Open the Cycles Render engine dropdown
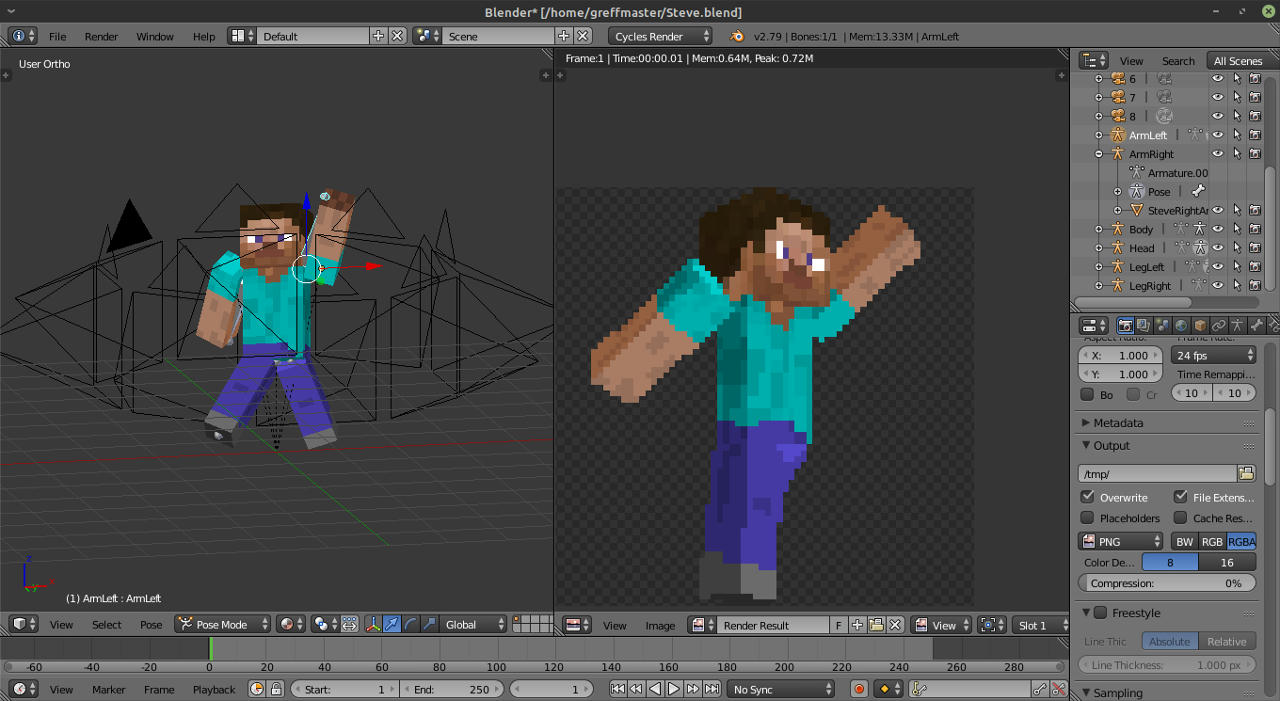The width and height of the screenshot is (1280, 701). [x=660, y=36]
